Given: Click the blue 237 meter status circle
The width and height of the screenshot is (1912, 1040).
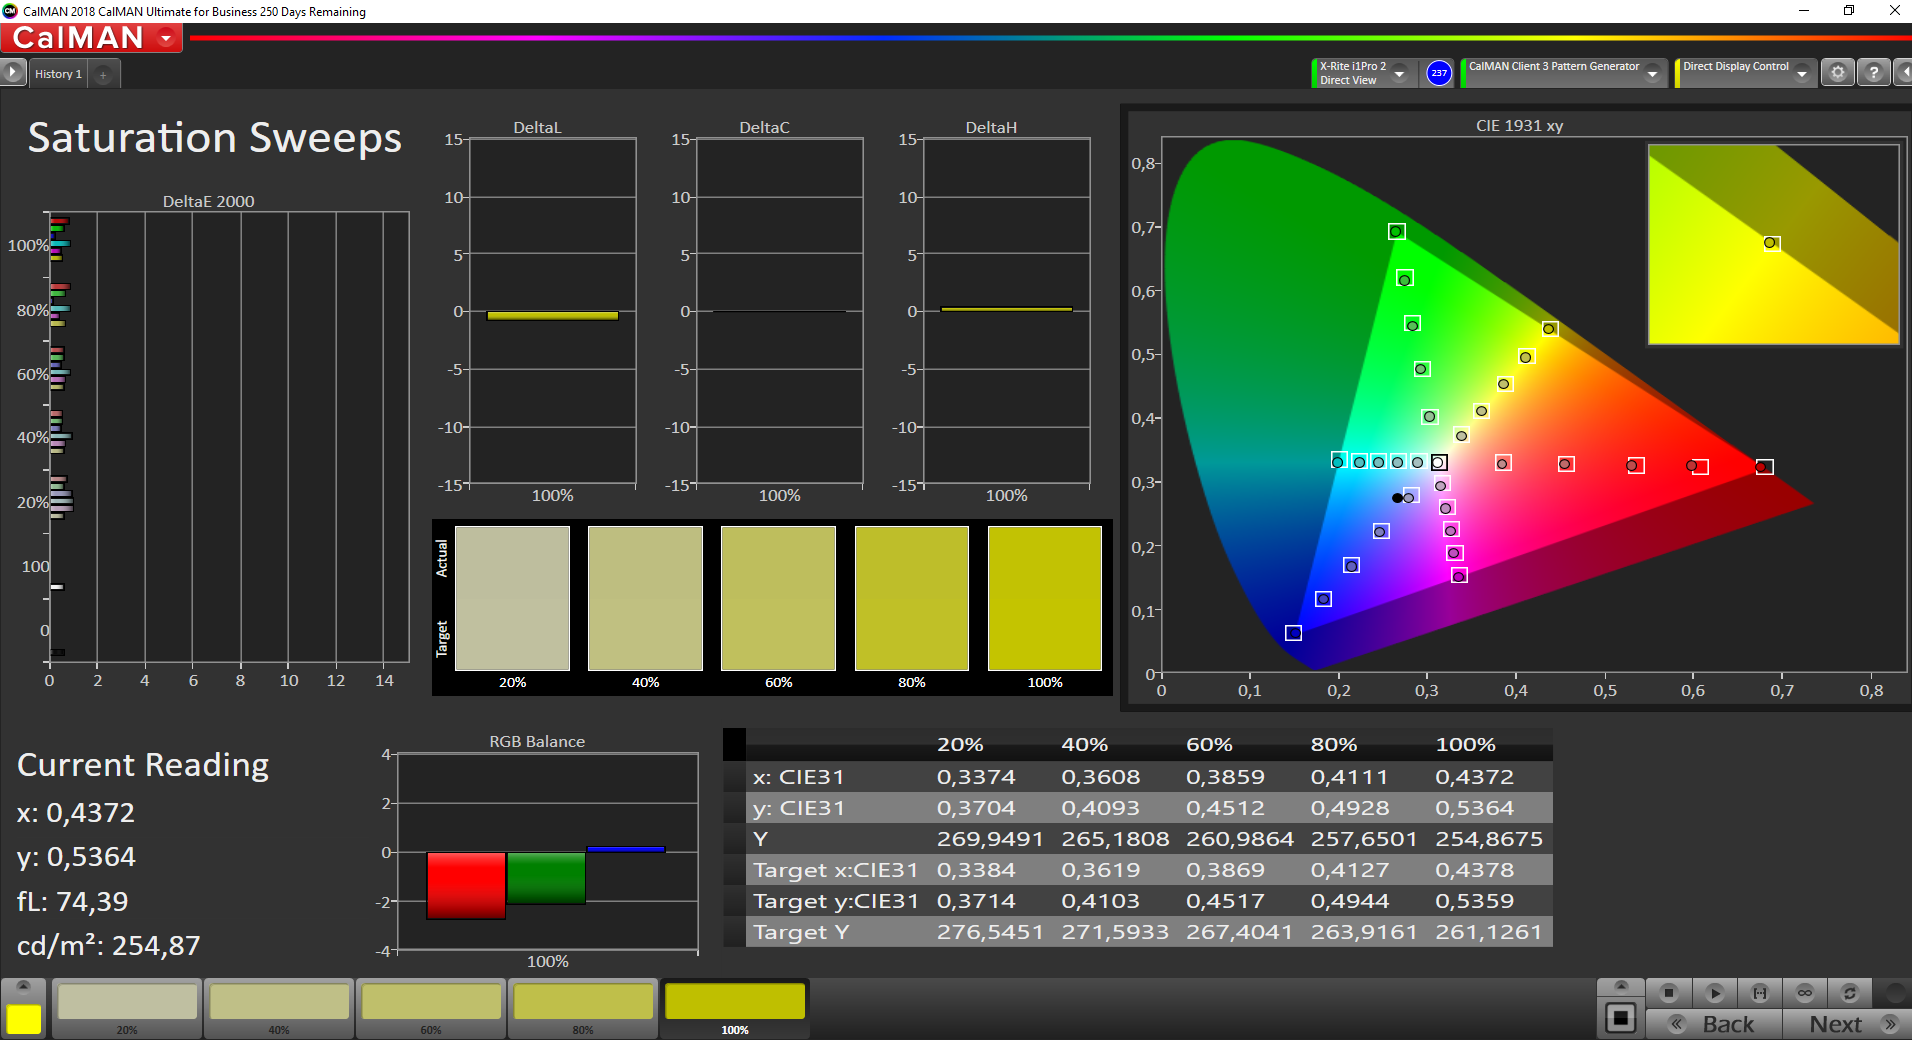Looking at the screenshot, I should tap(1438, 73).
